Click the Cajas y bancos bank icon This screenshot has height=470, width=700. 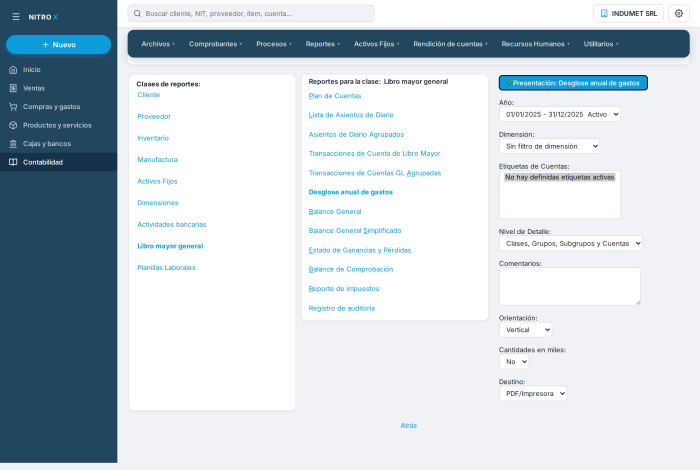[x=13, y=144]
